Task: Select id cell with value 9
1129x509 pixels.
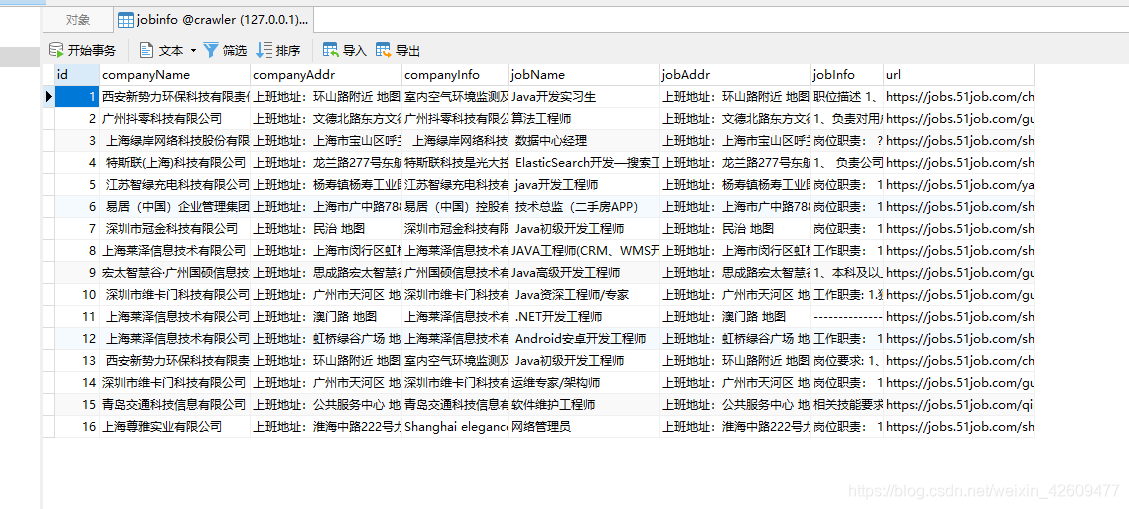Action: coord(77,273)
